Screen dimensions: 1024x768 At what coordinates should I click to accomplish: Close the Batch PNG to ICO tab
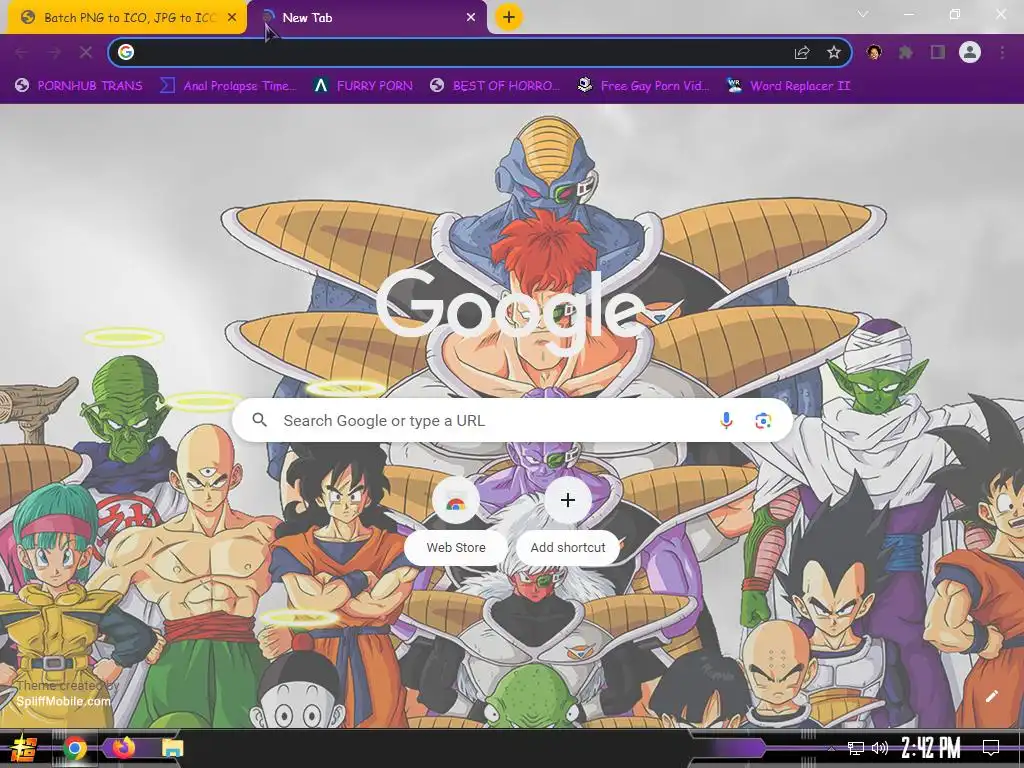[232, 18]
